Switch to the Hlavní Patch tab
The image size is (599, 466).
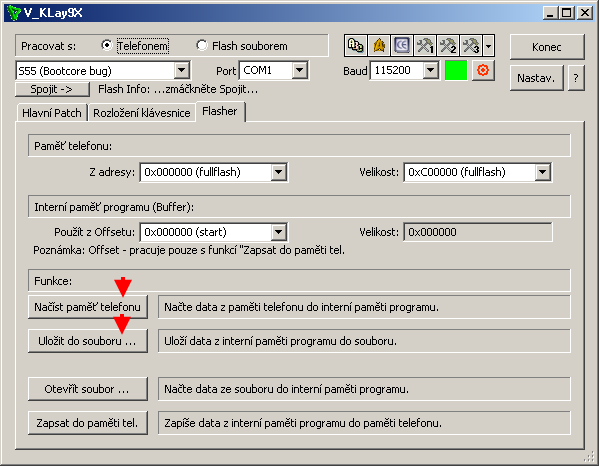pyautogui.click(x=52, y=113)
